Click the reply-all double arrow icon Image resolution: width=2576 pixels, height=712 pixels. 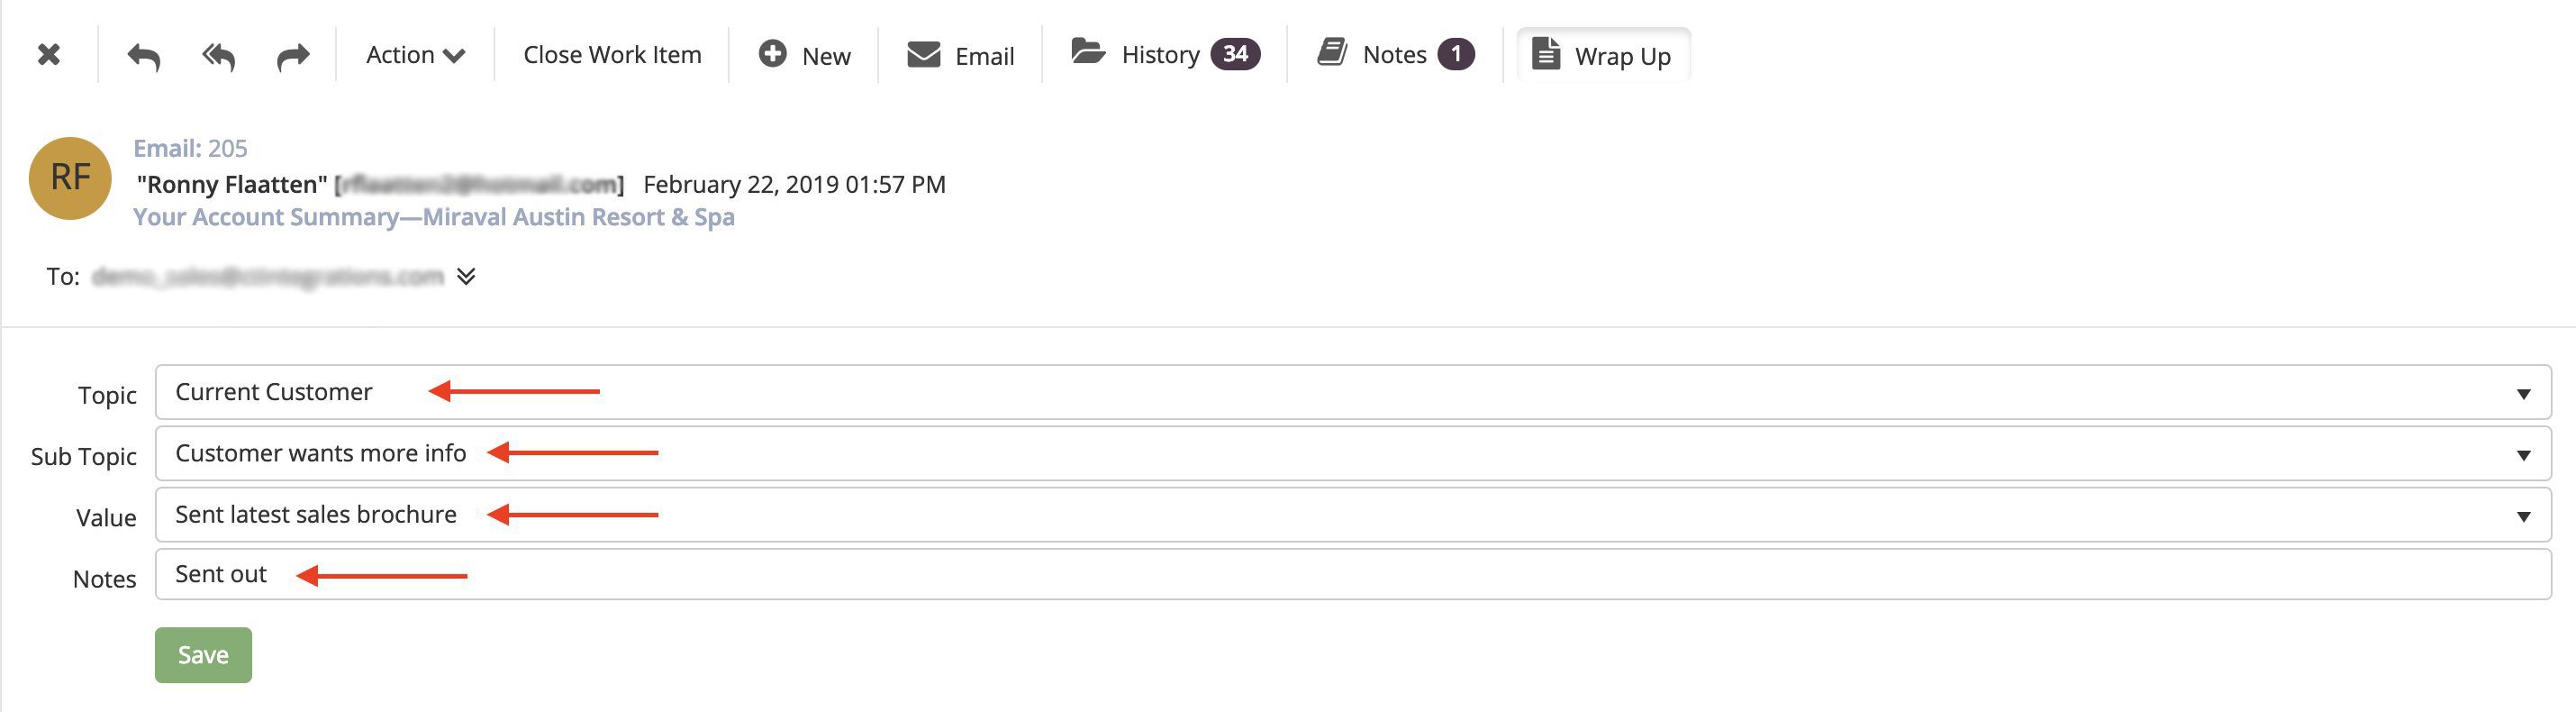coord(218,56)
